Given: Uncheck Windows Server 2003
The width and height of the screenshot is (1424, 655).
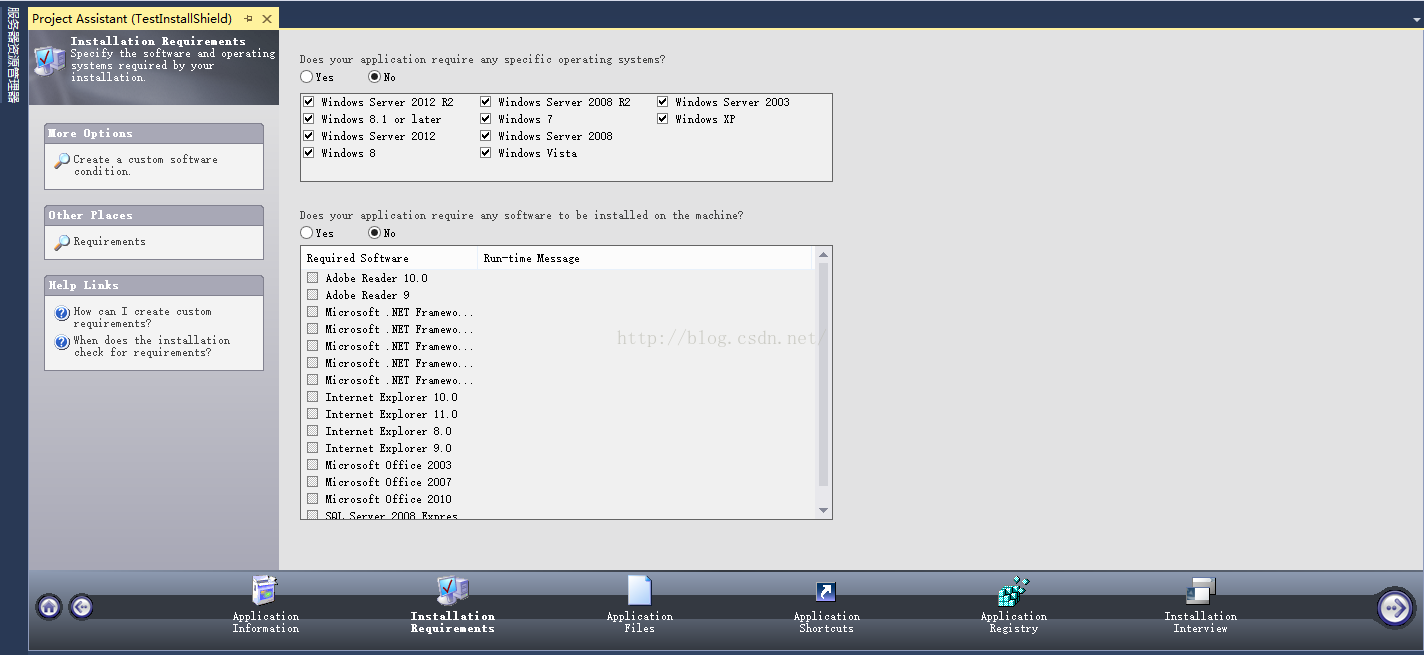Looking at the screenshot, I should click(x=663, y=102).
